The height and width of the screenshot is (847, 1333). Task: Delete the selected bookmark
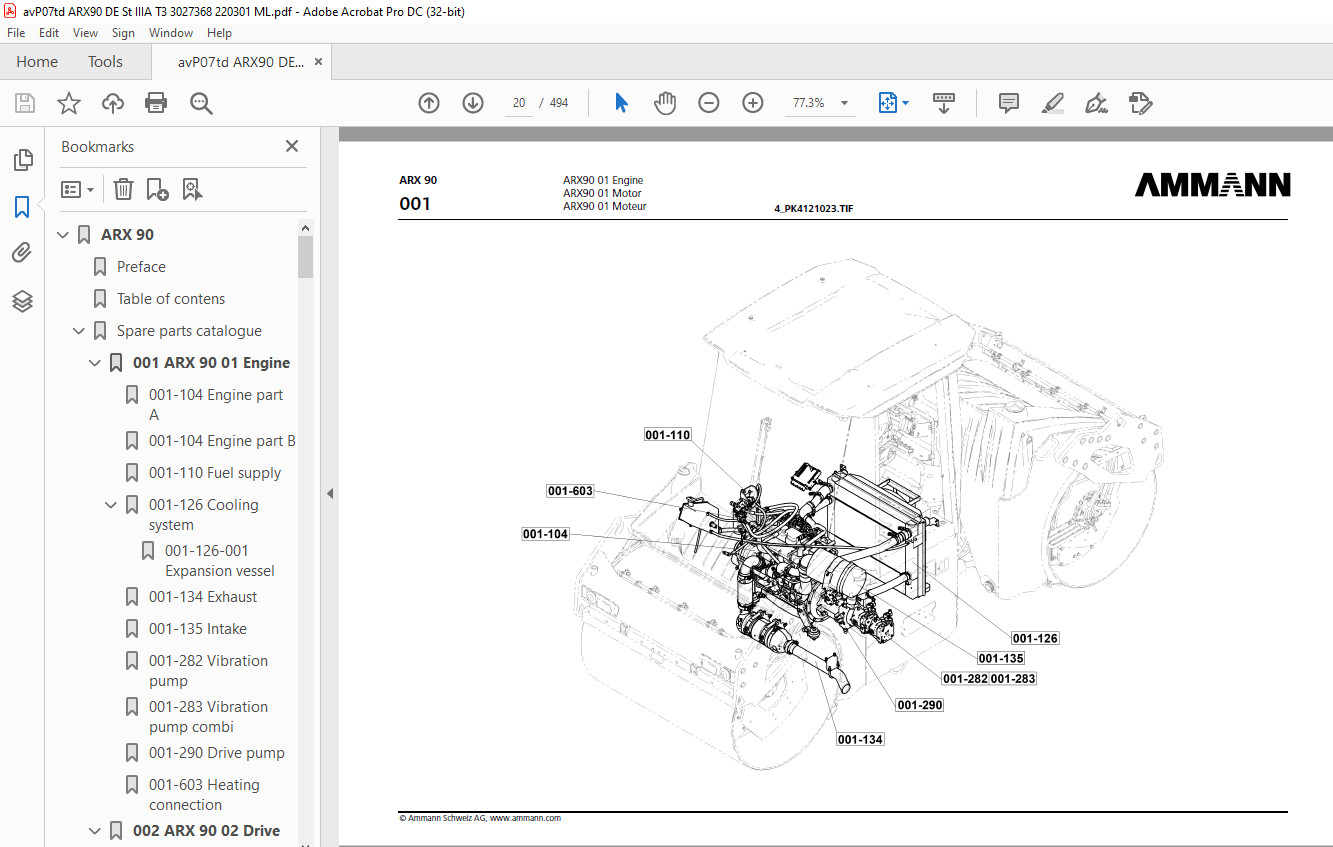(x=123, y=189)
